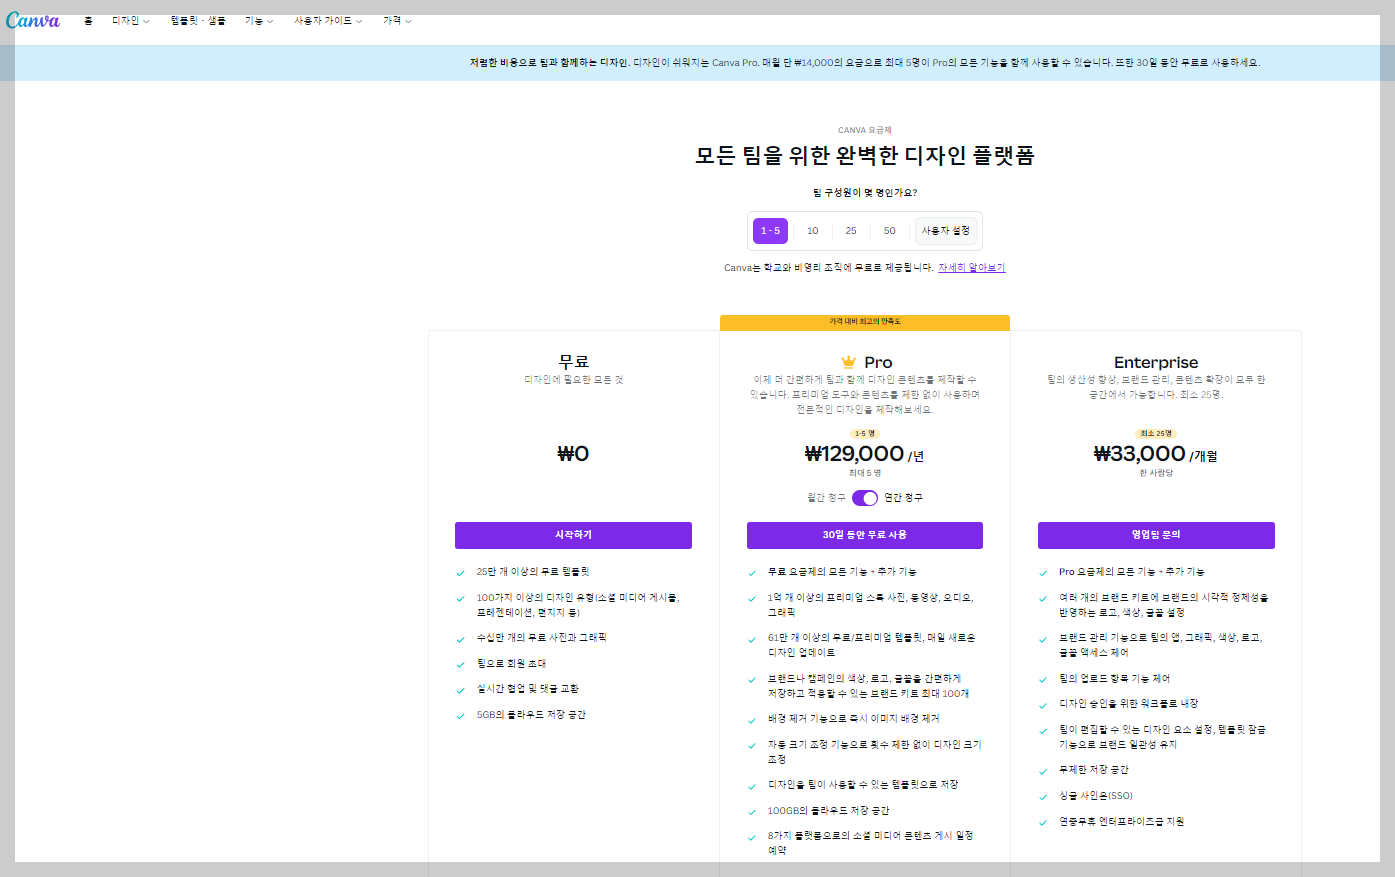The width and height of the screenshot is (1395, 877).
Task: Select the 25 team size option
Action: [851, 231]
